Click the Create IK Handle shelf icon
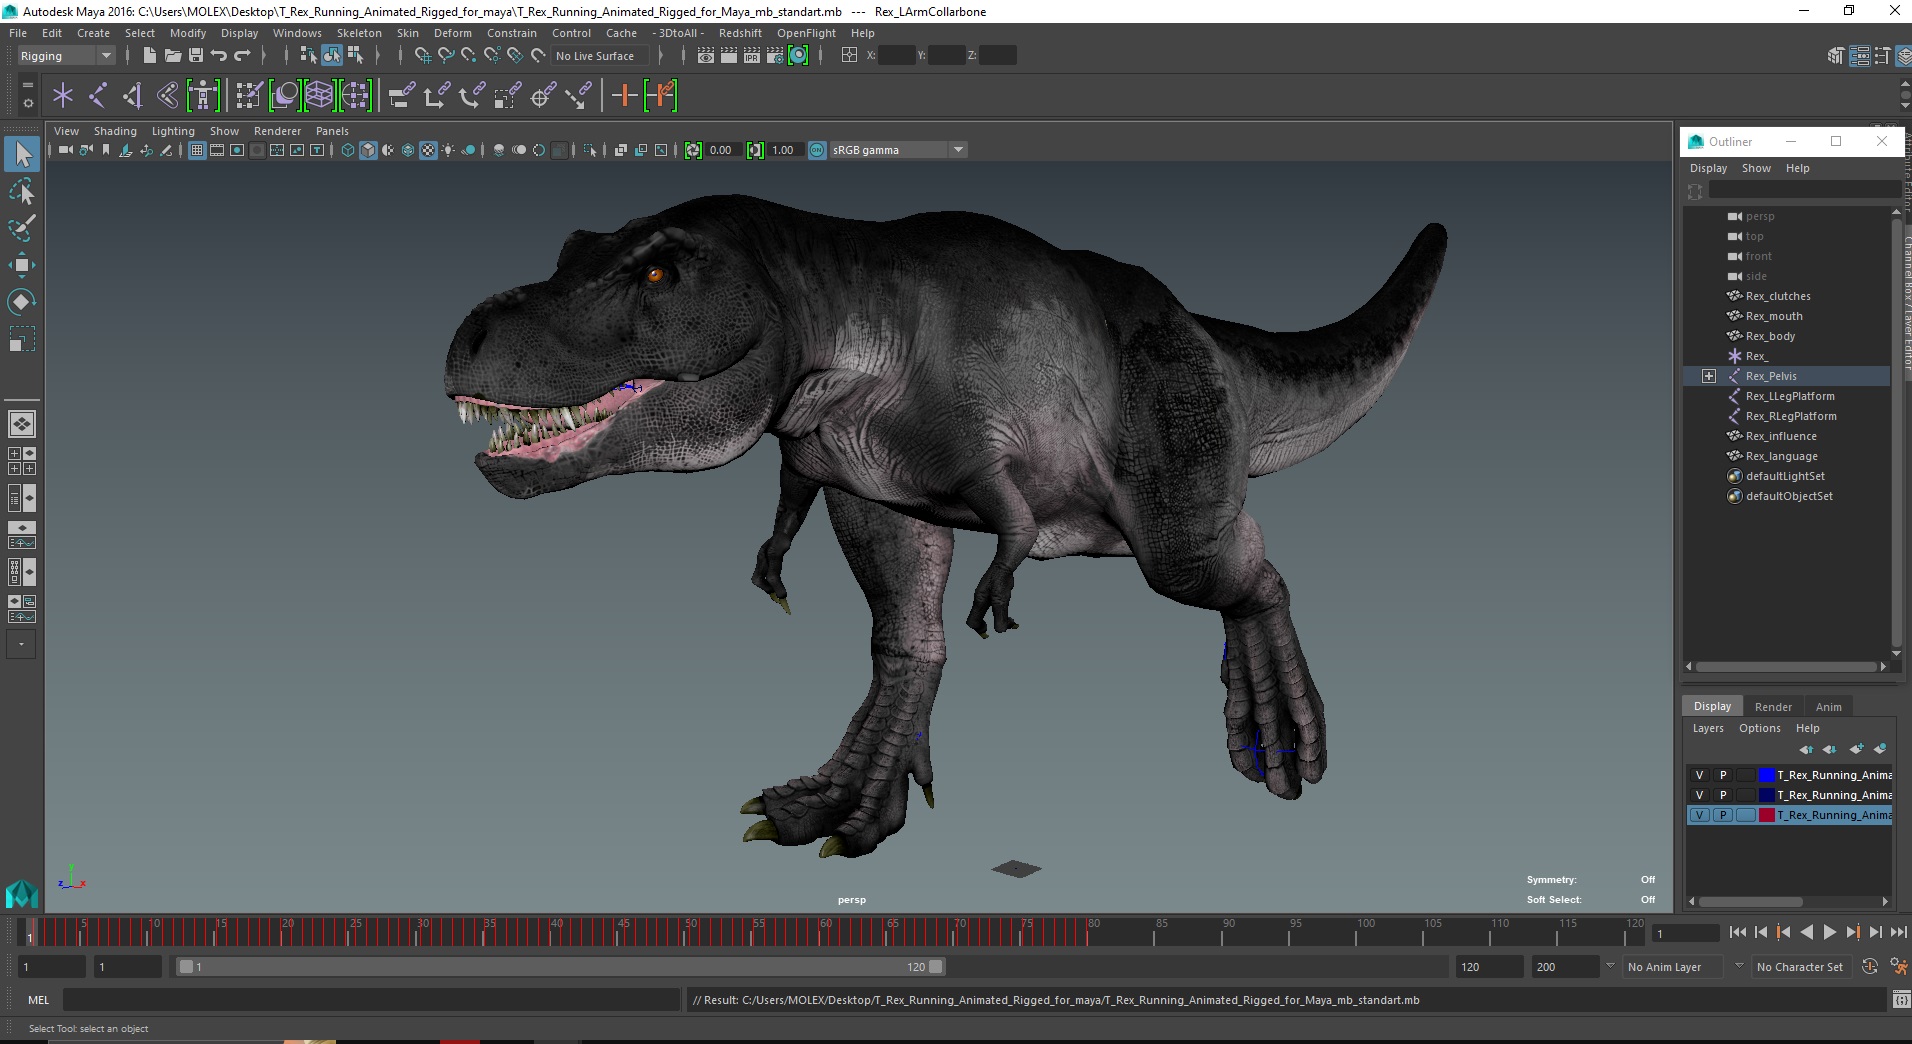Image resolution: width=1912 pixels, height=1044 pixels. (133, 96)
